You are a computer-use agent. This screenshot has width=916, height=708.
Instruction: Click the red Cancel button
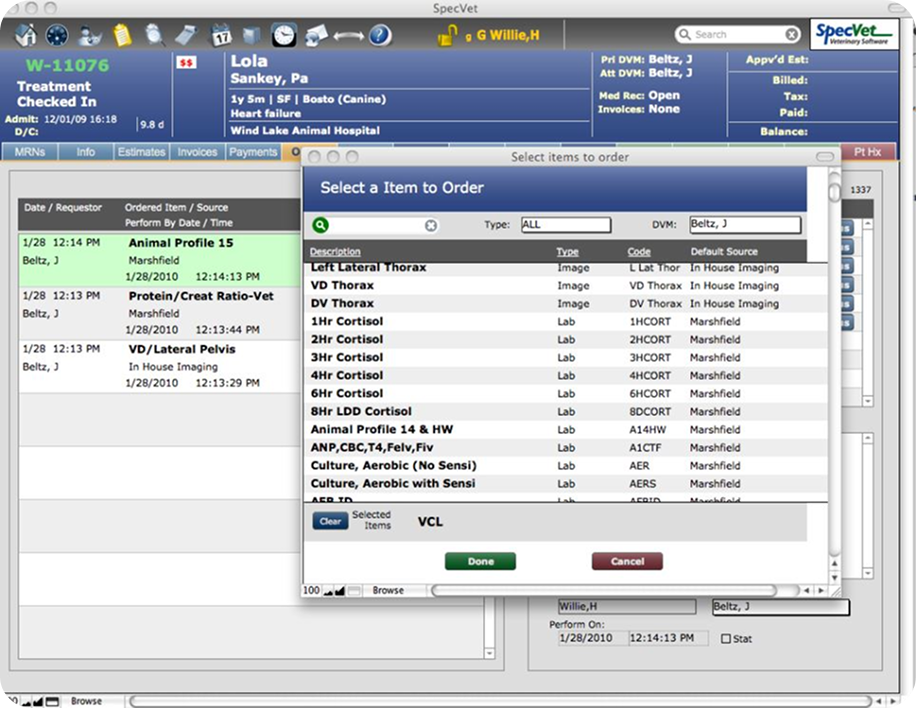point(627,561)
